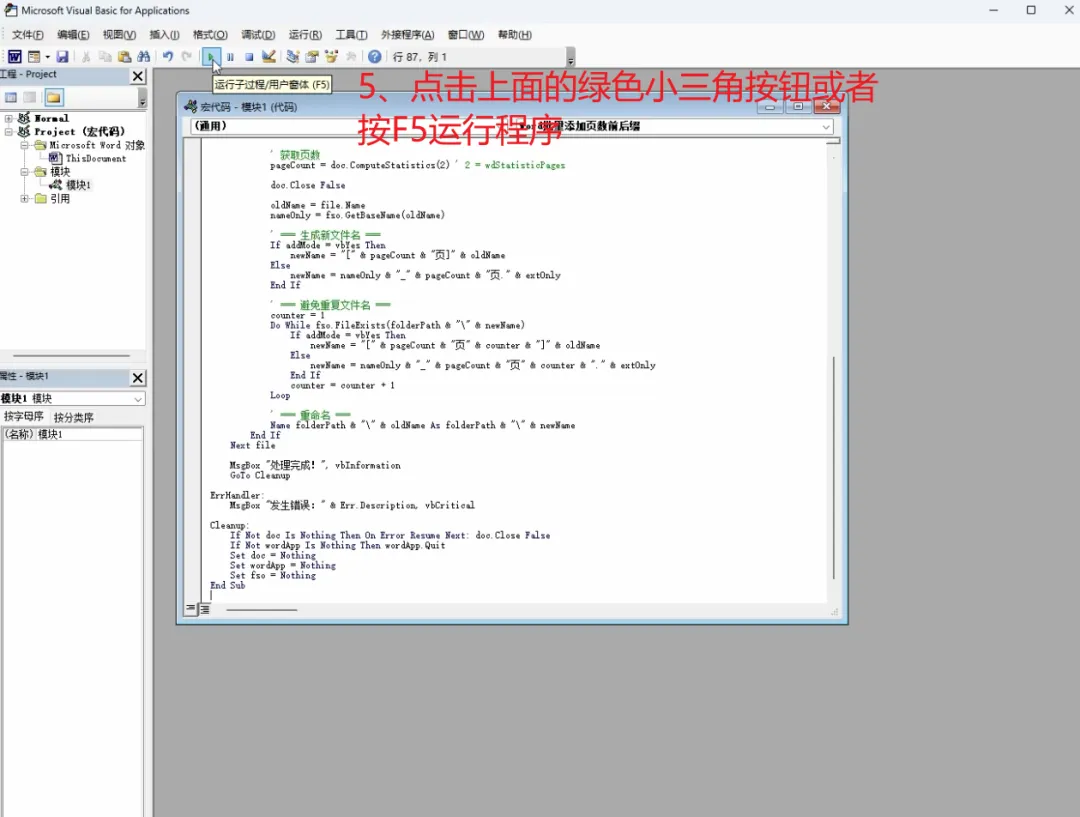
Task: Open the 外接程序(A) menu
Action: pyautogui.click(x=408, y=34)
